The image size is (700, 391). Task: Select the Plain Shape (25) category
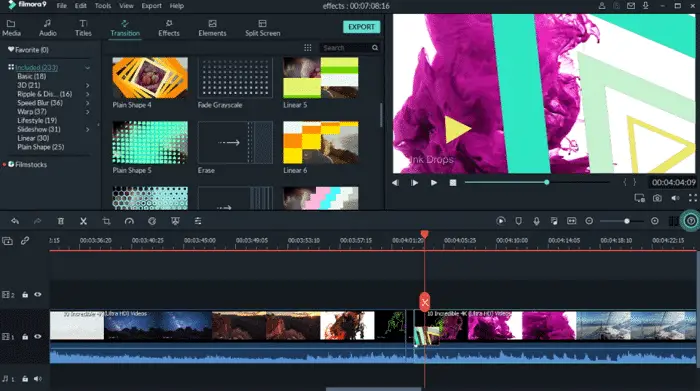(41, 147)
